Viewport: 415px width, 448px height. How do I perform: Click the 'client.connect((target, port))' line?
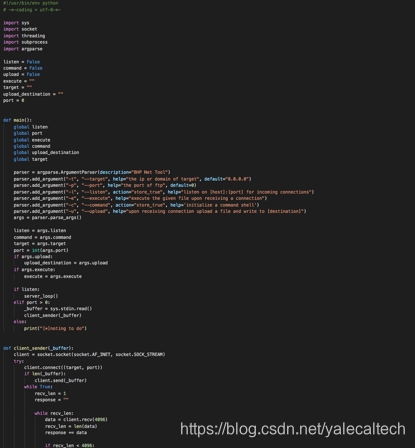click(x=63, y=367)
